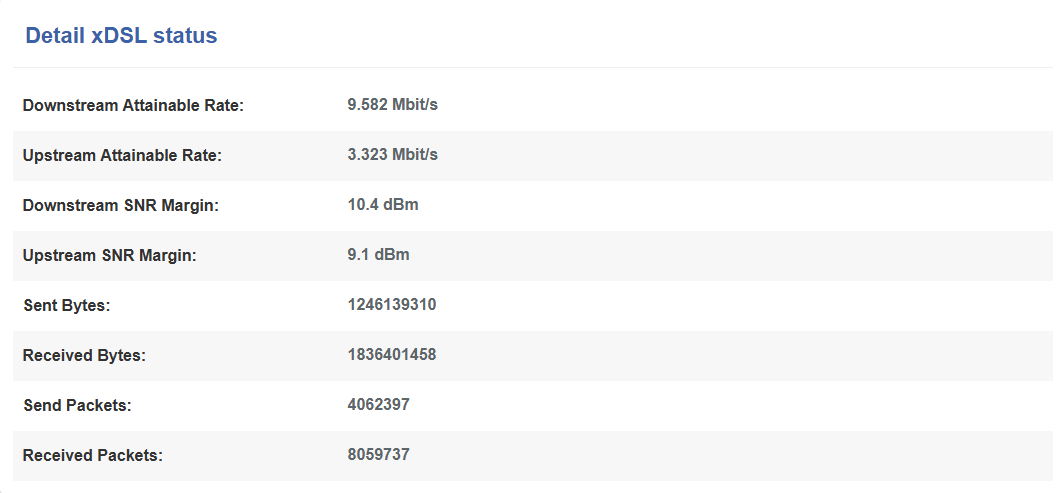The image size is (1063, 493).
Task: Select the Downstream Attainable Rate label
Action: point(133,106)
